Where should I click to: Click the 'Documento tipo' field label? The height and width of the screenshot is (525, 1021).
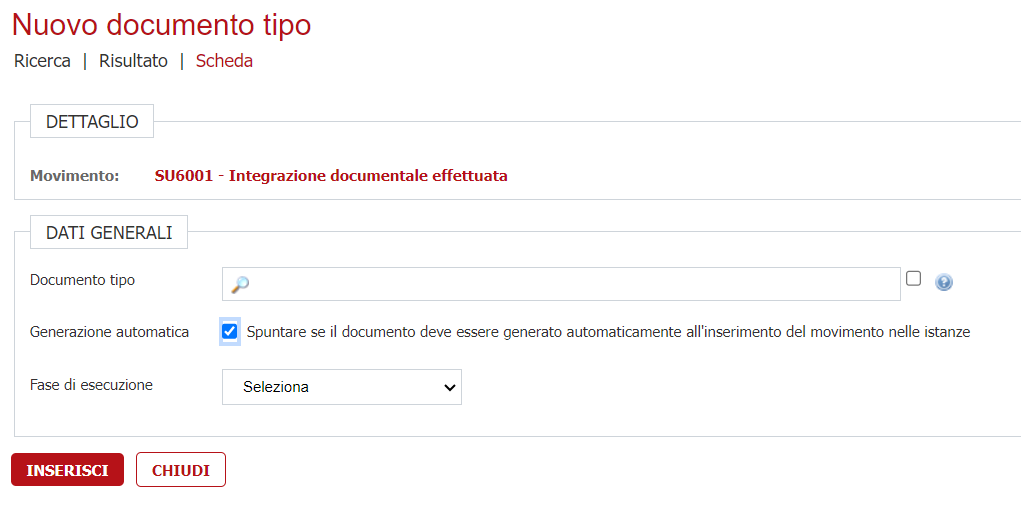click(x=82, y=280)
